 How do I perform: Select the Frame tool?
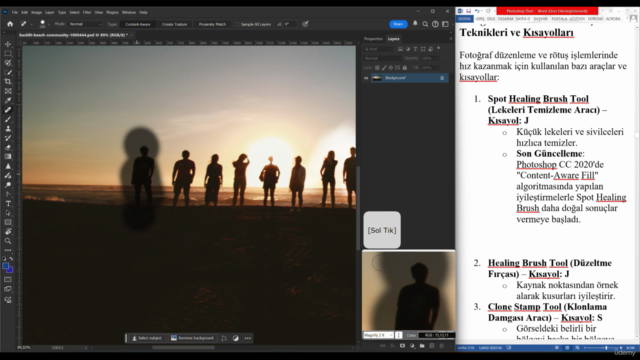pyautogui.click(x=8, y=91)
